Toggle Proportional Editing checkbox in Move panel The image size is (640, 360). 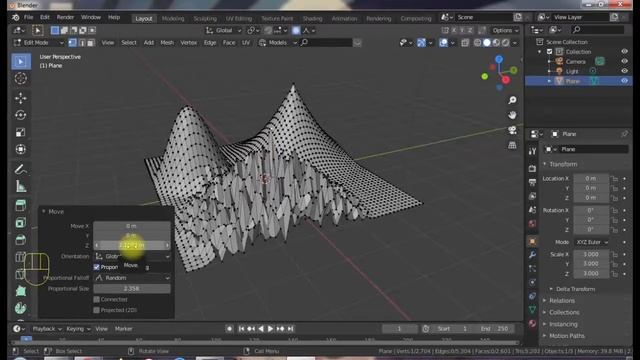97,267
